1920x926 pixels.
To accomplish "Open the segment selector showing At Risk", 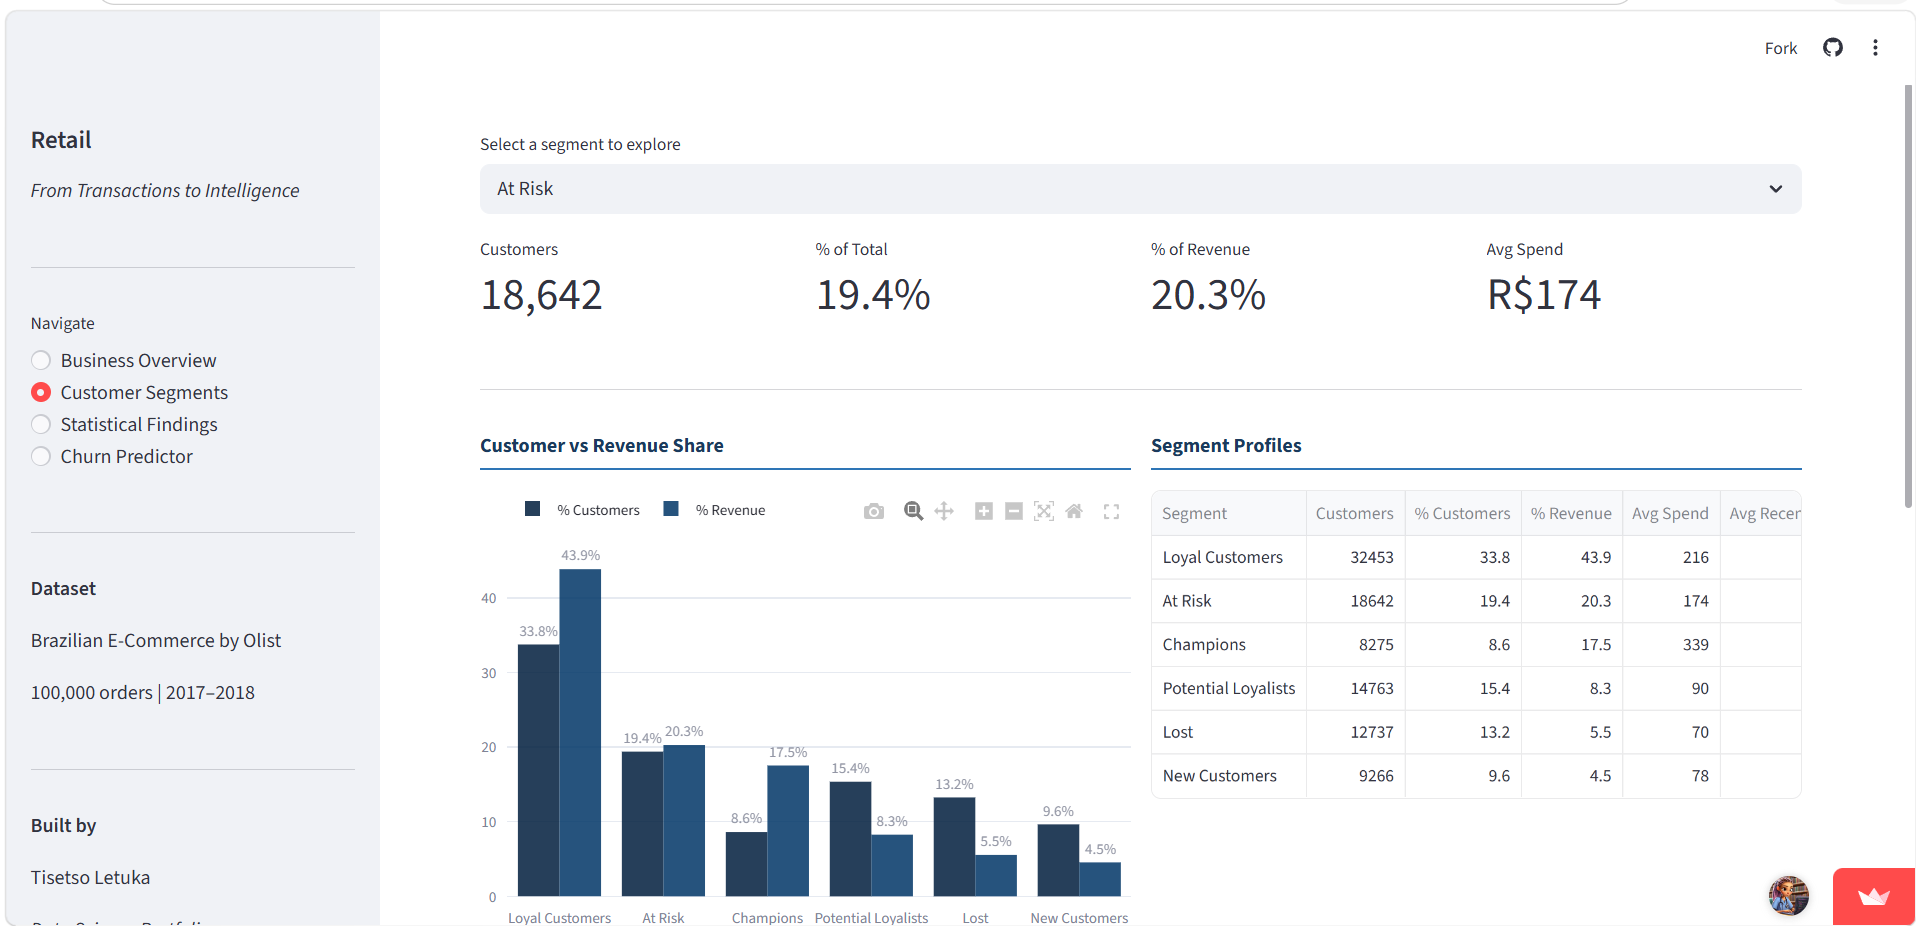I will 1140,189.
